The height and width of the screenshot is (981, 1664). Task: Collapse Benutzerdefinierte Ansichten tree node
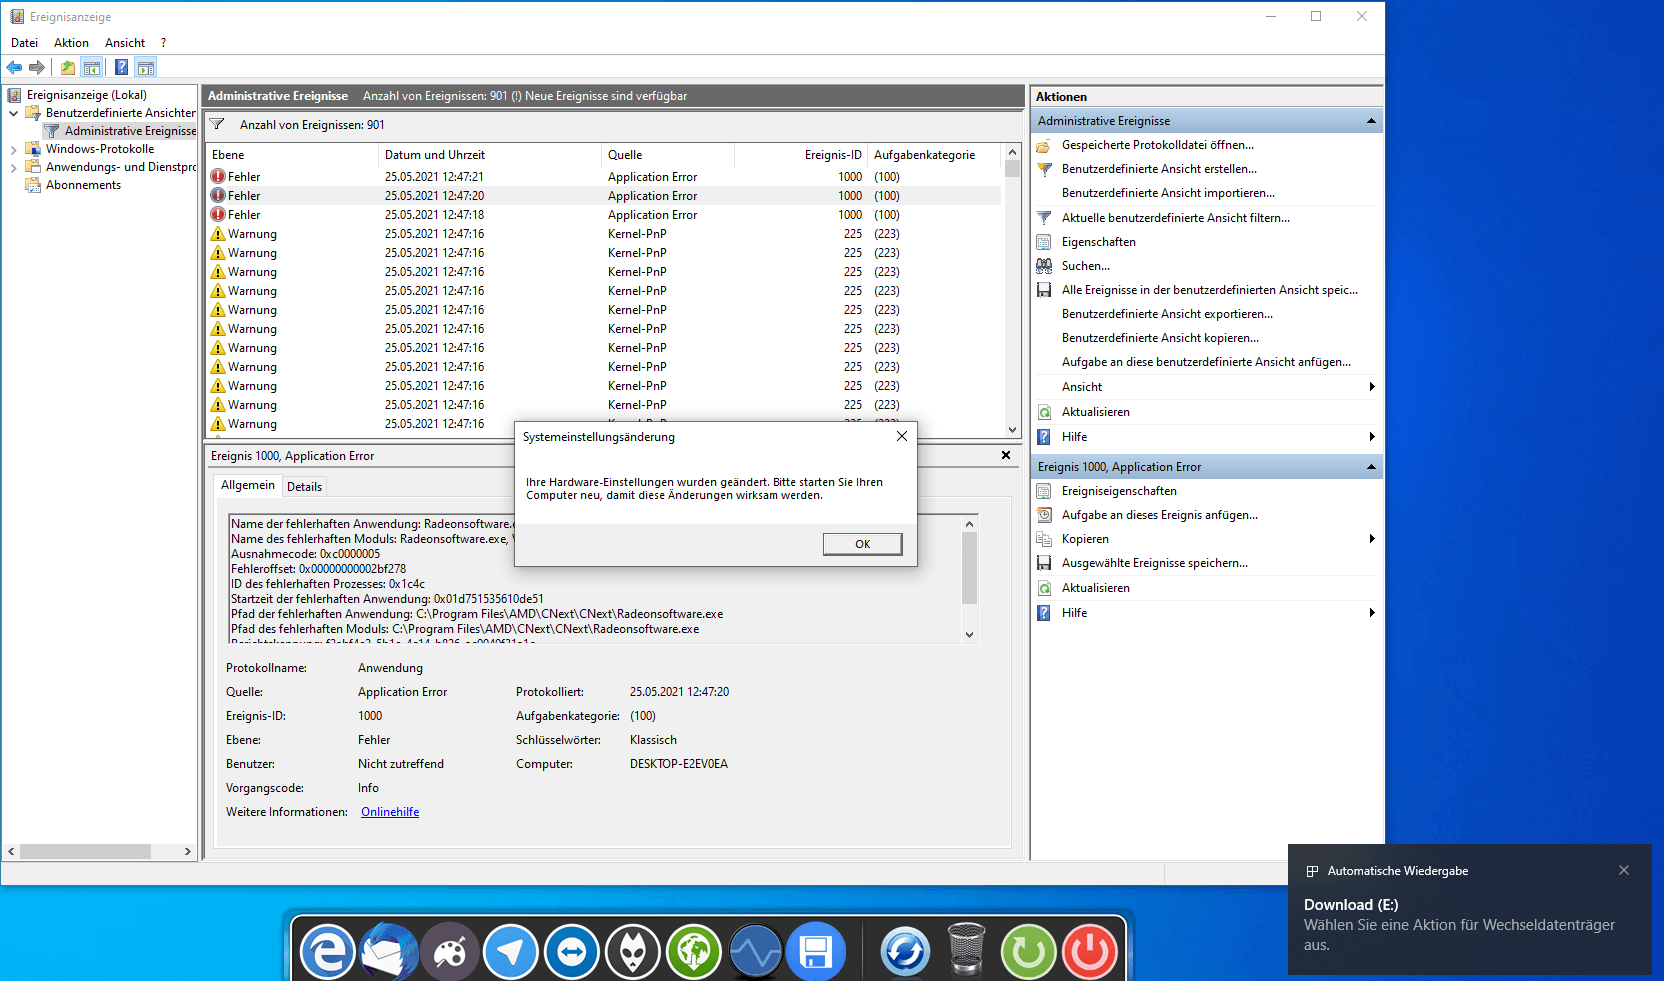coord(13,113)
